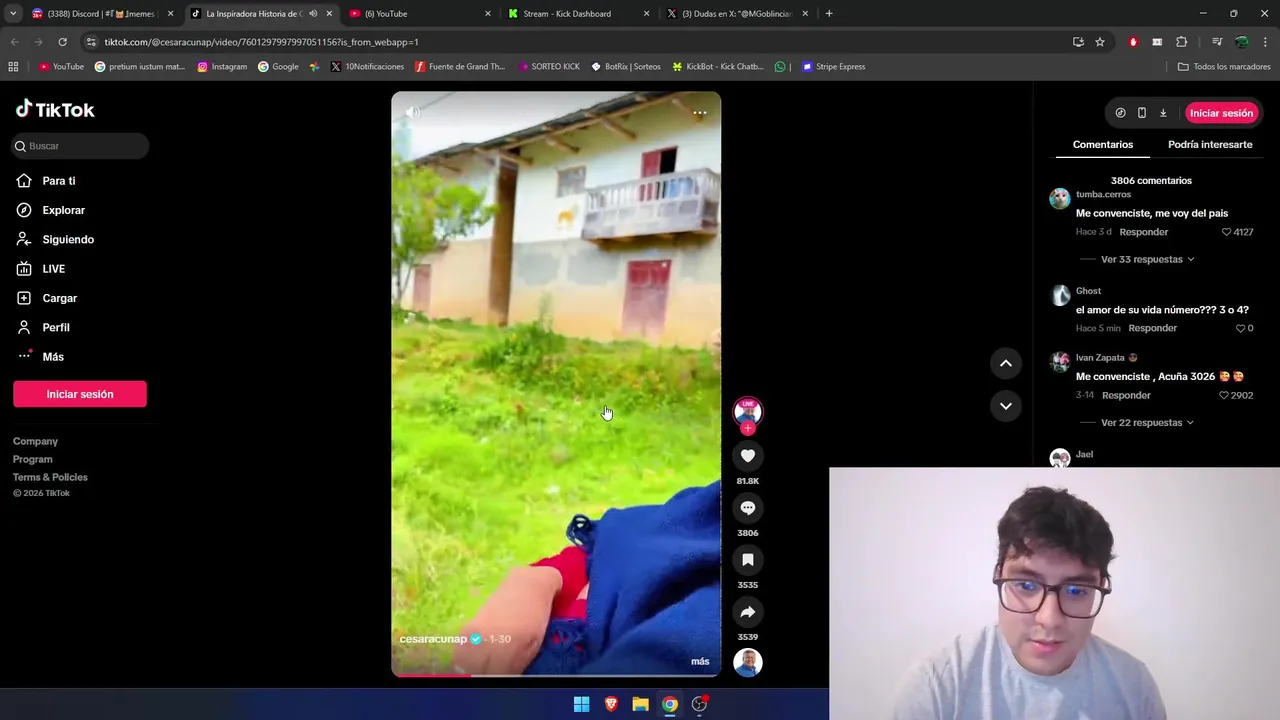The width and height of the screenshot is (1280, 720).
Task: Click the get coins icon in header
Action: pos(1120,113)
